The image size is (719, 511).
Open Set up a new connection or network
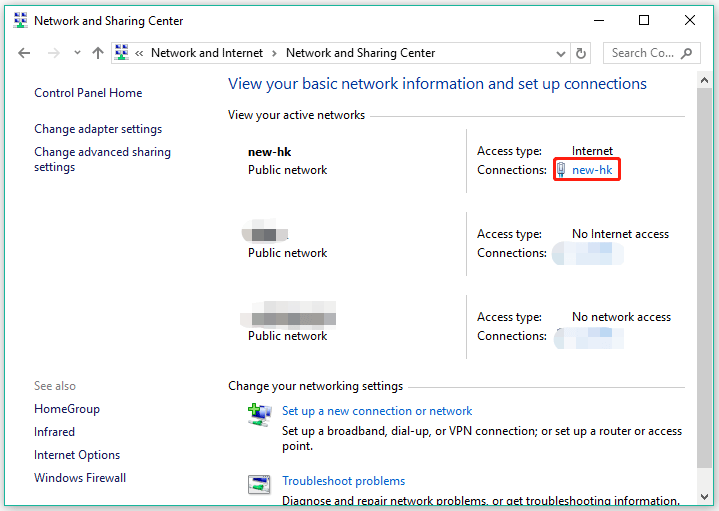tap(377, 411)
